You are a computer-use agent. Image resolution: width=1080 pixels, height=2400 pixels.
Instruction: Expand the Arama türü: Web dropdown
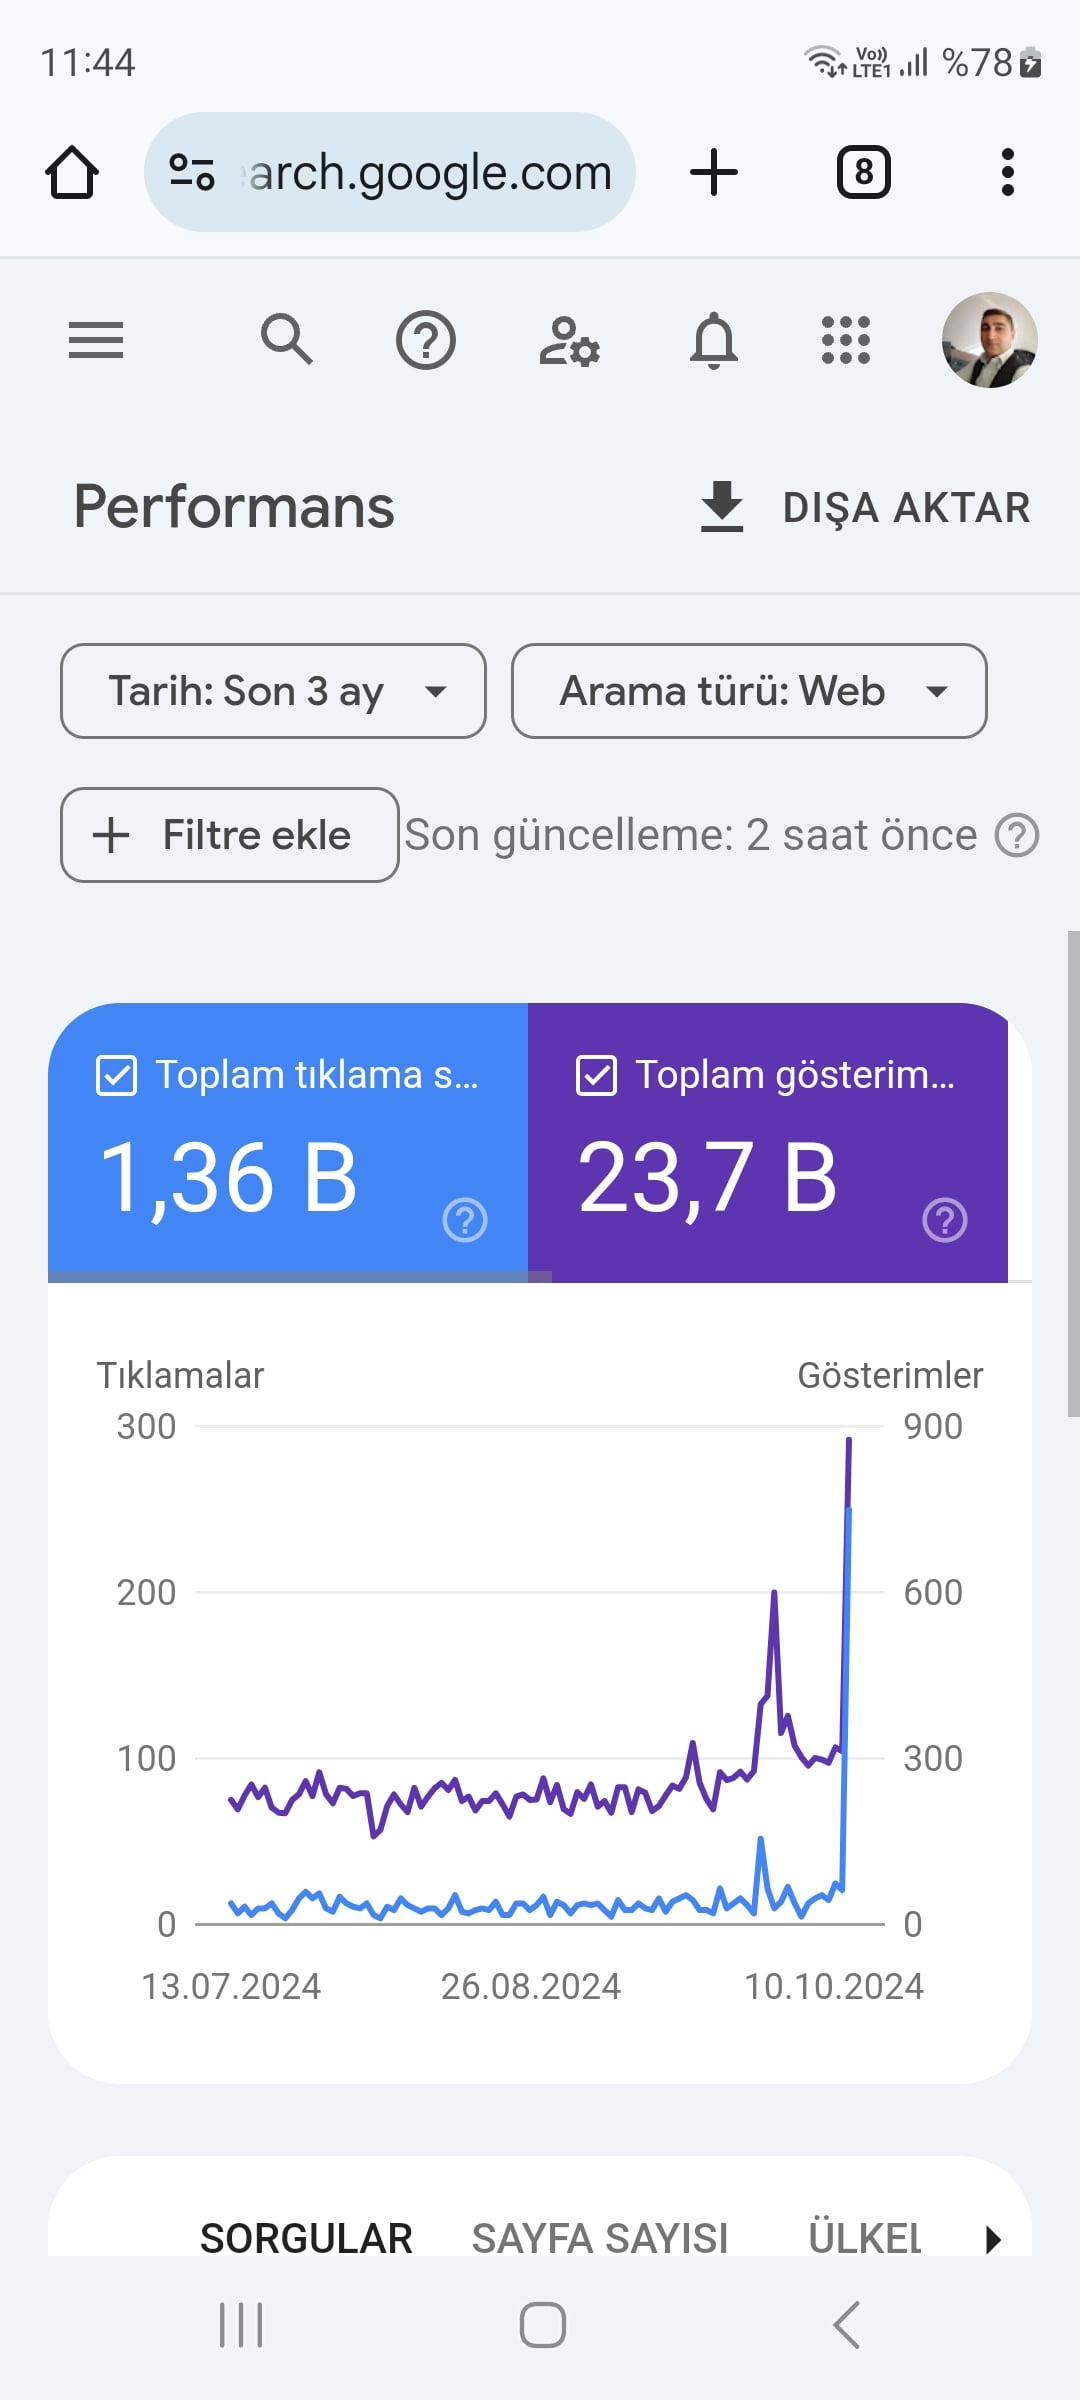pos(749,691)
